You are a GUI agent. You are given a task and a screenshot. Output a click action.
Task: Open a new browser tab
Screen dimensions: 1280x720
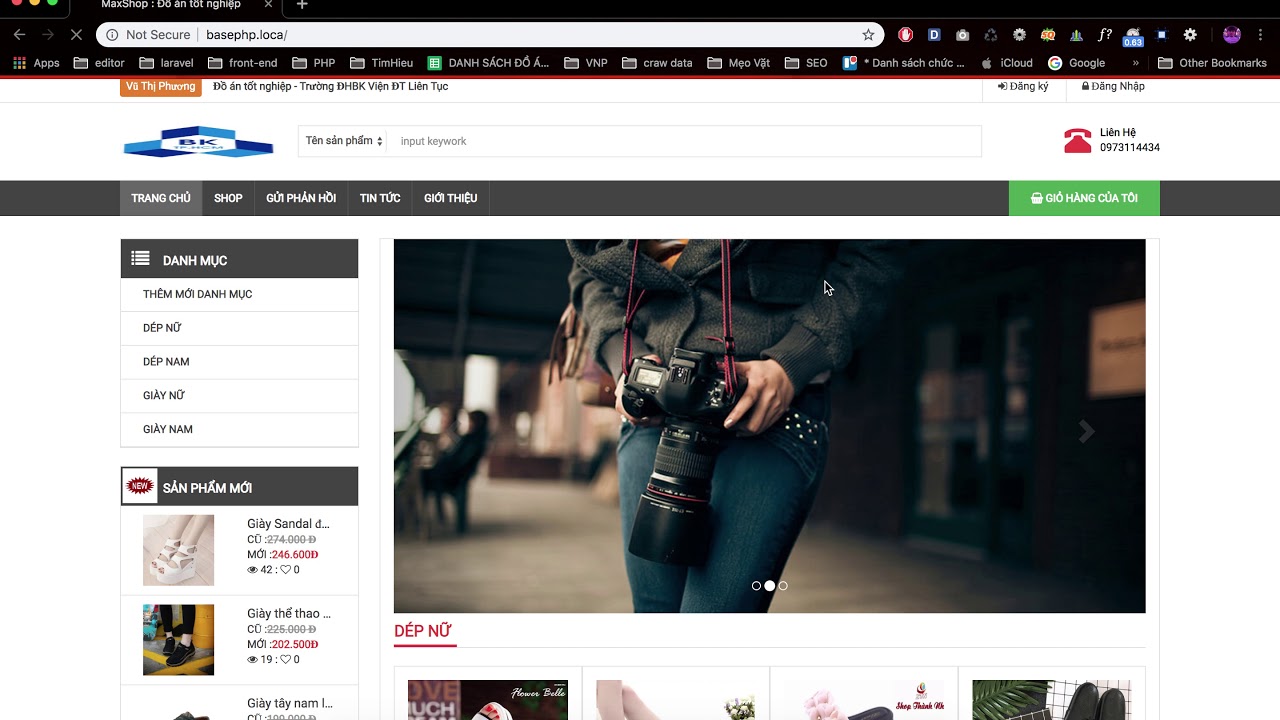[302, 5]
